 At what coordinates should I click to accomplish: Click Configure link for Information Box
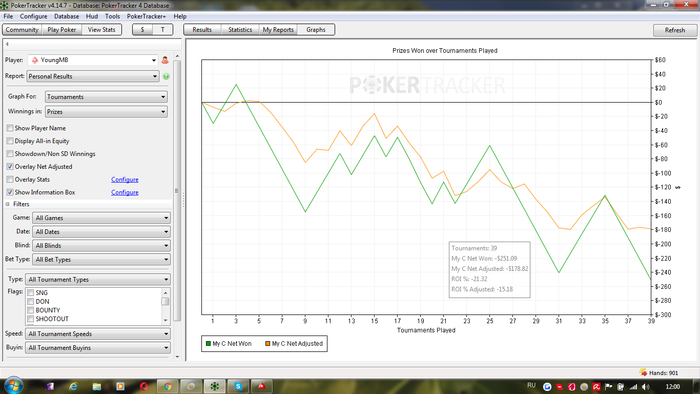(x=125, y=192)
